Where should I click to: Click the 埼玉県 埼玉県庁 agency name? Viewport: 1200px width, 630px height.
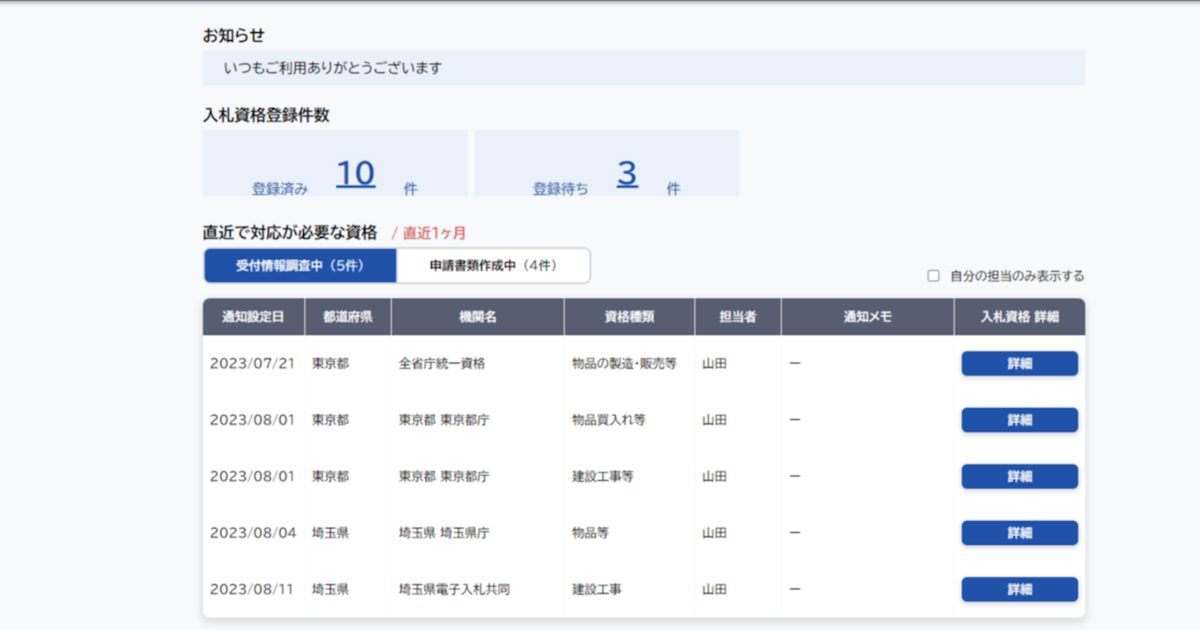click(444, 533)
